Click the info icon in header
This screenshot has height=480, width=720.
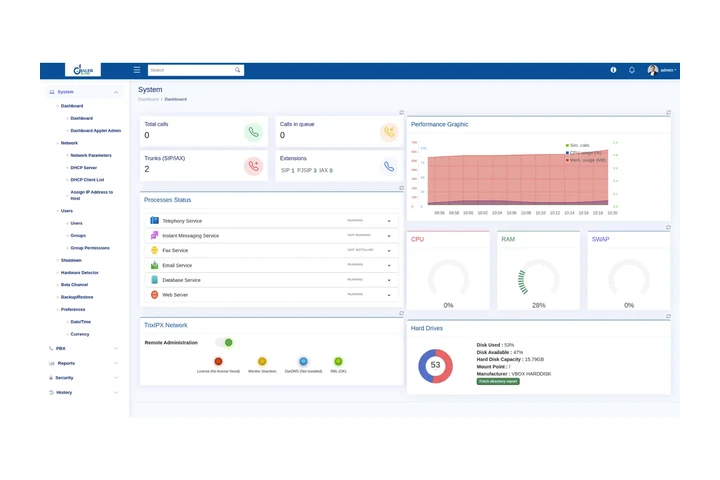coord(613,70)
